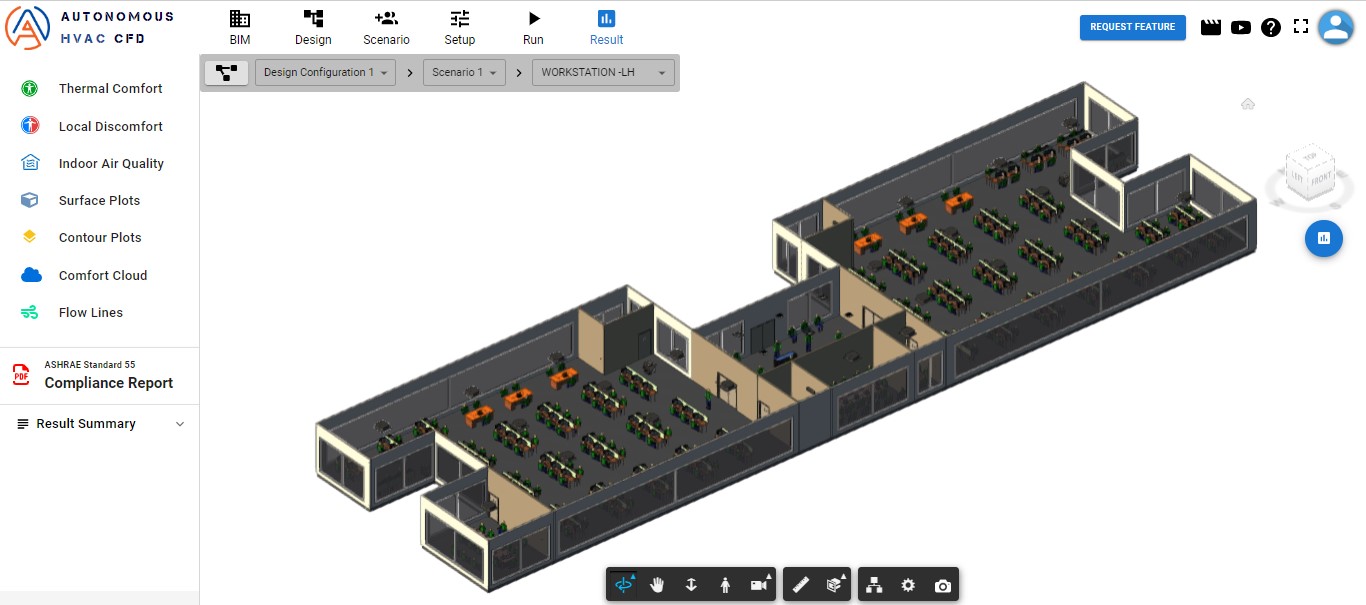Viewport: 1366px width, 605px height.
Task: Activate the vertical section elevation tool
Action: point(690,584)
